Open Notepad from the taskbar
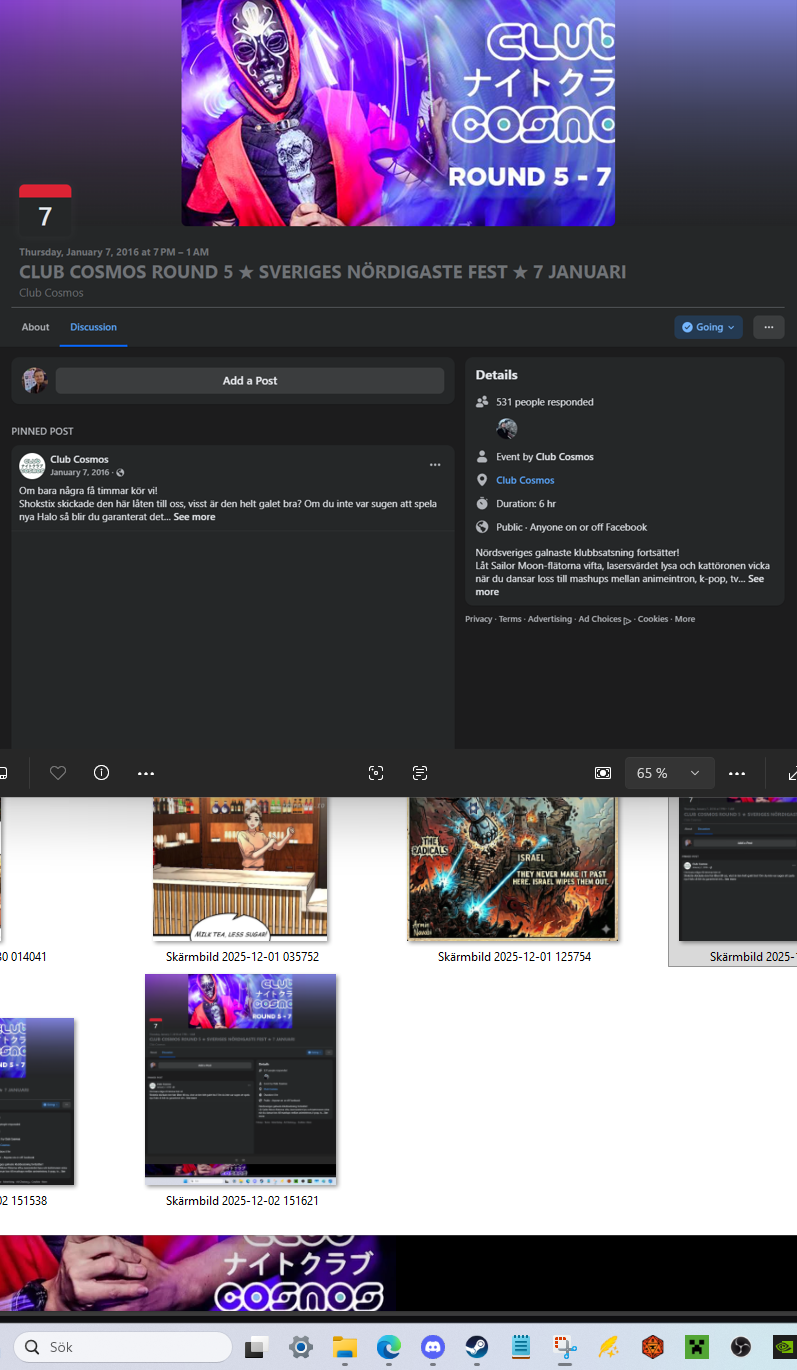797x1370 pixels. pyautogui.click(x=520, y=1347)
